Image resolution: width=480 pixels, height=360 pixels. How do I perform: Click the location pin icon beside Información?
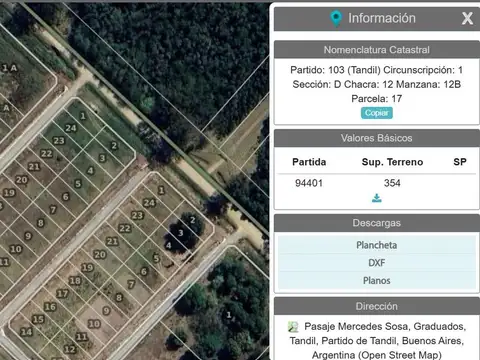point(336,19)
